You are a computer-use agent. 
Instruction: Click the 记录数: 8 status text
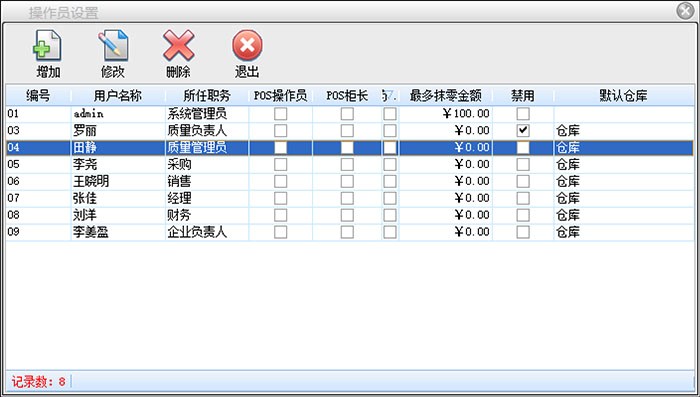coord(38,382)
